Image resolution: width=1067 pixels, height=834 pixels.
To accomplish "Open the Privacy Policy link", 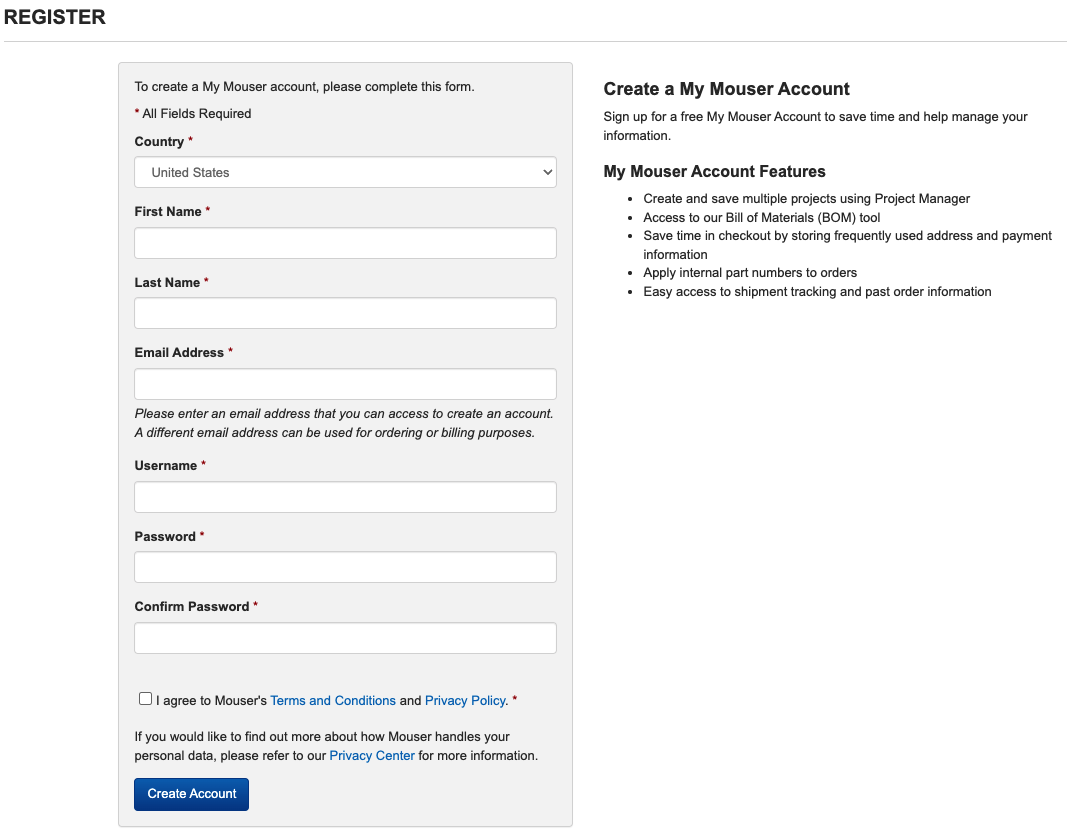I will [x=465, y=701].
